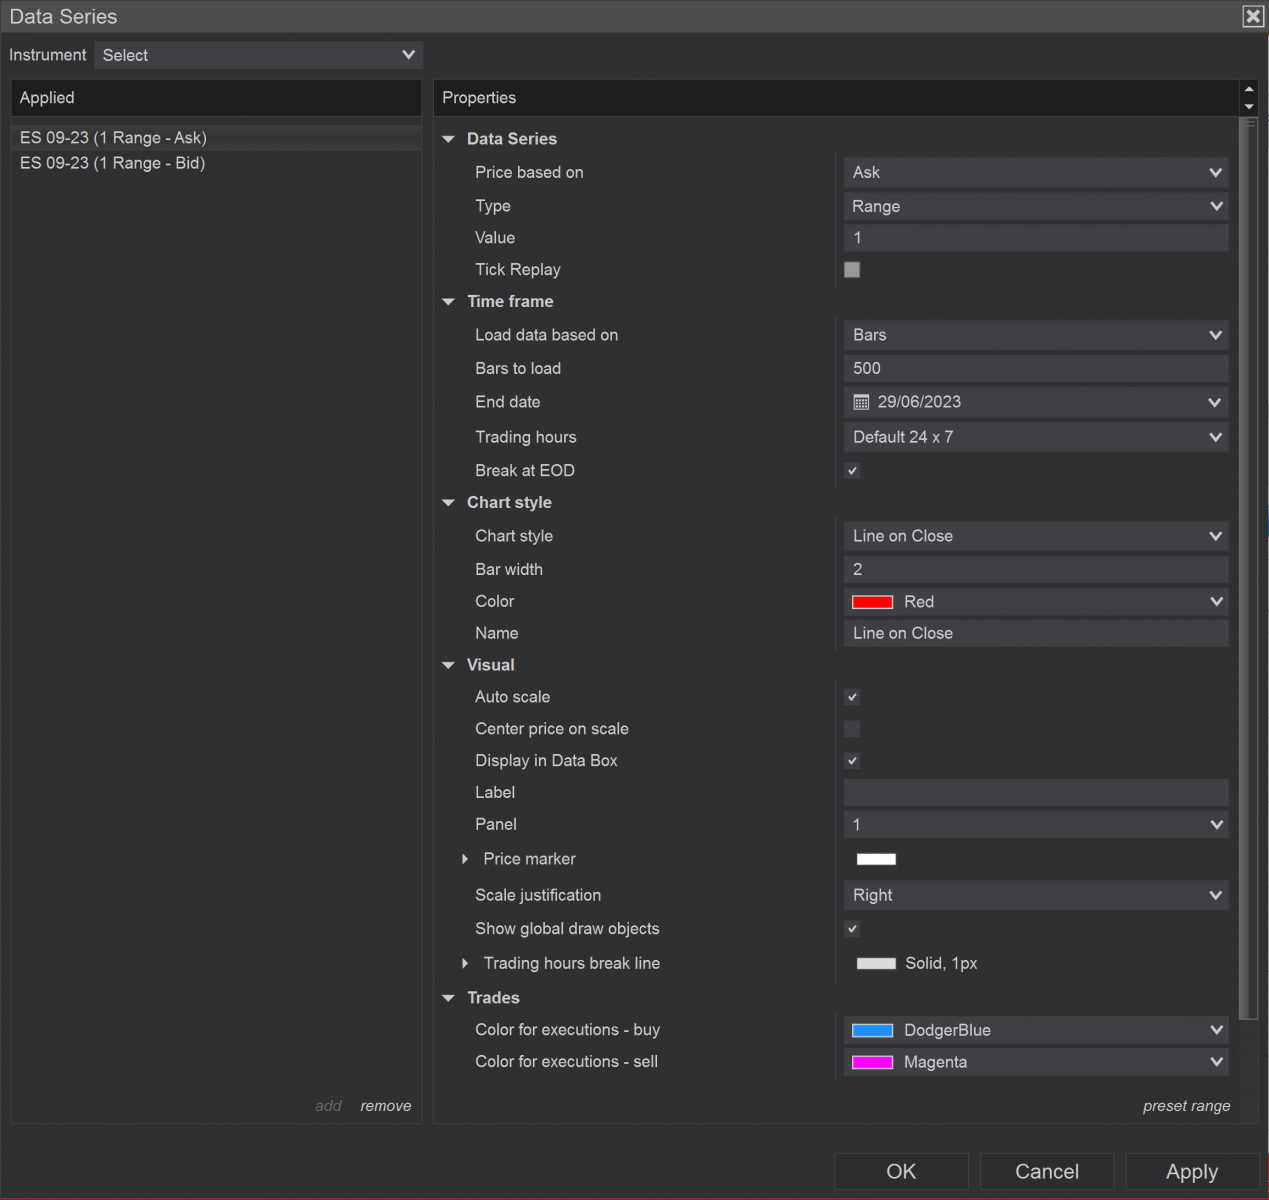Collapse the Time frame section
The image size is (1269, 1200).
coord(449,302)
